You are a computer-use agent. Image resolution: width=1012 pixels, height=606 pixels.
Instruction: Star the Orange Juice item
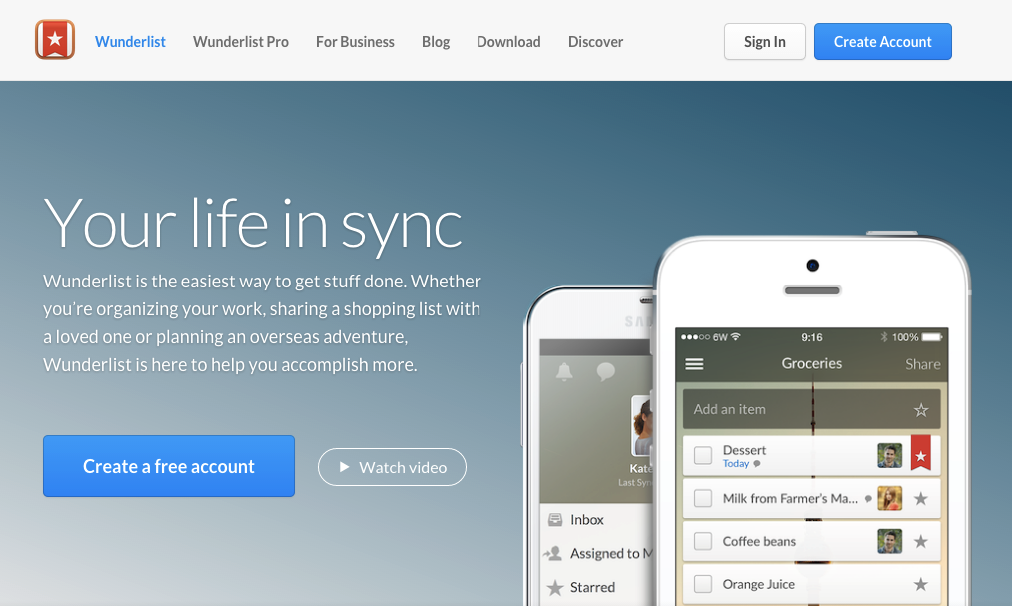[921, 584]
